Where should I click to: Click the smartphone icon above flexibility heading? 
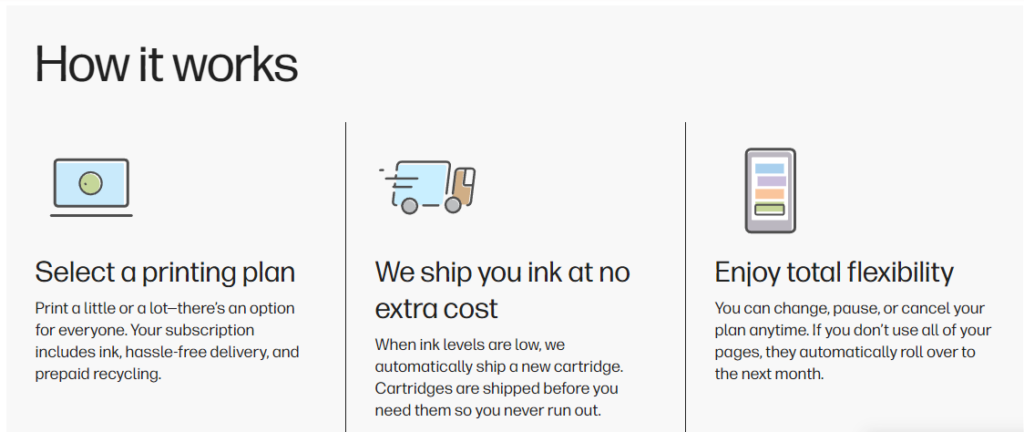pyautogui.click(x=770, y=191)
